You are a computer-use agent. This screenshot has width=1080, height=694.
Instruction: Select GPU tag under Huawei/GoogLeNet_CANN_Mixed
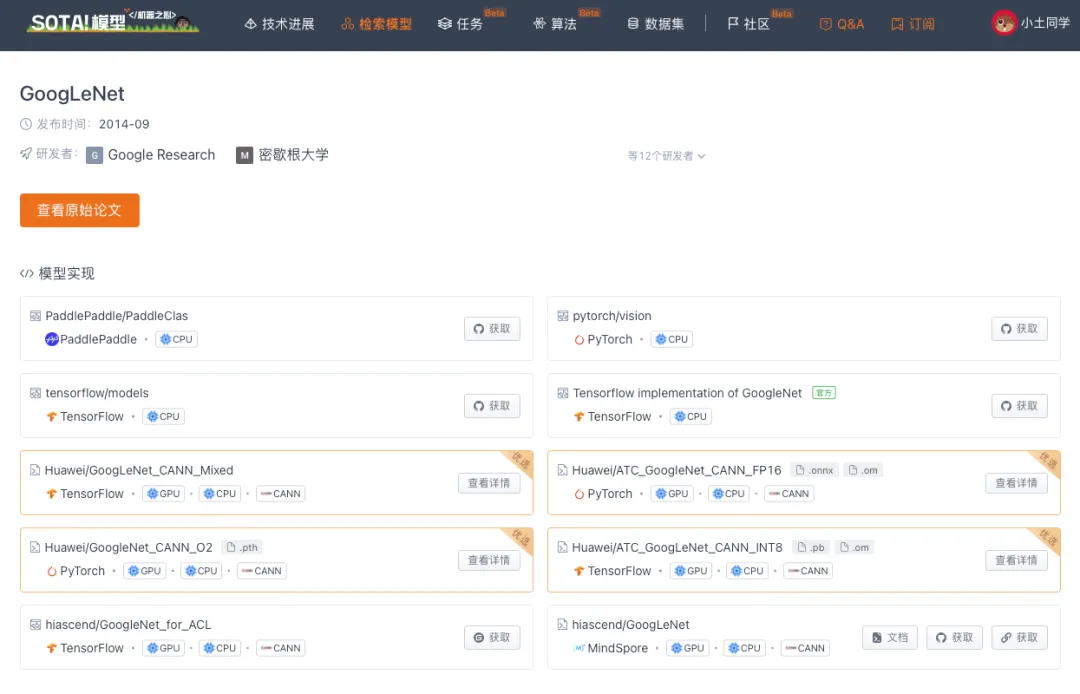(163, 494)
